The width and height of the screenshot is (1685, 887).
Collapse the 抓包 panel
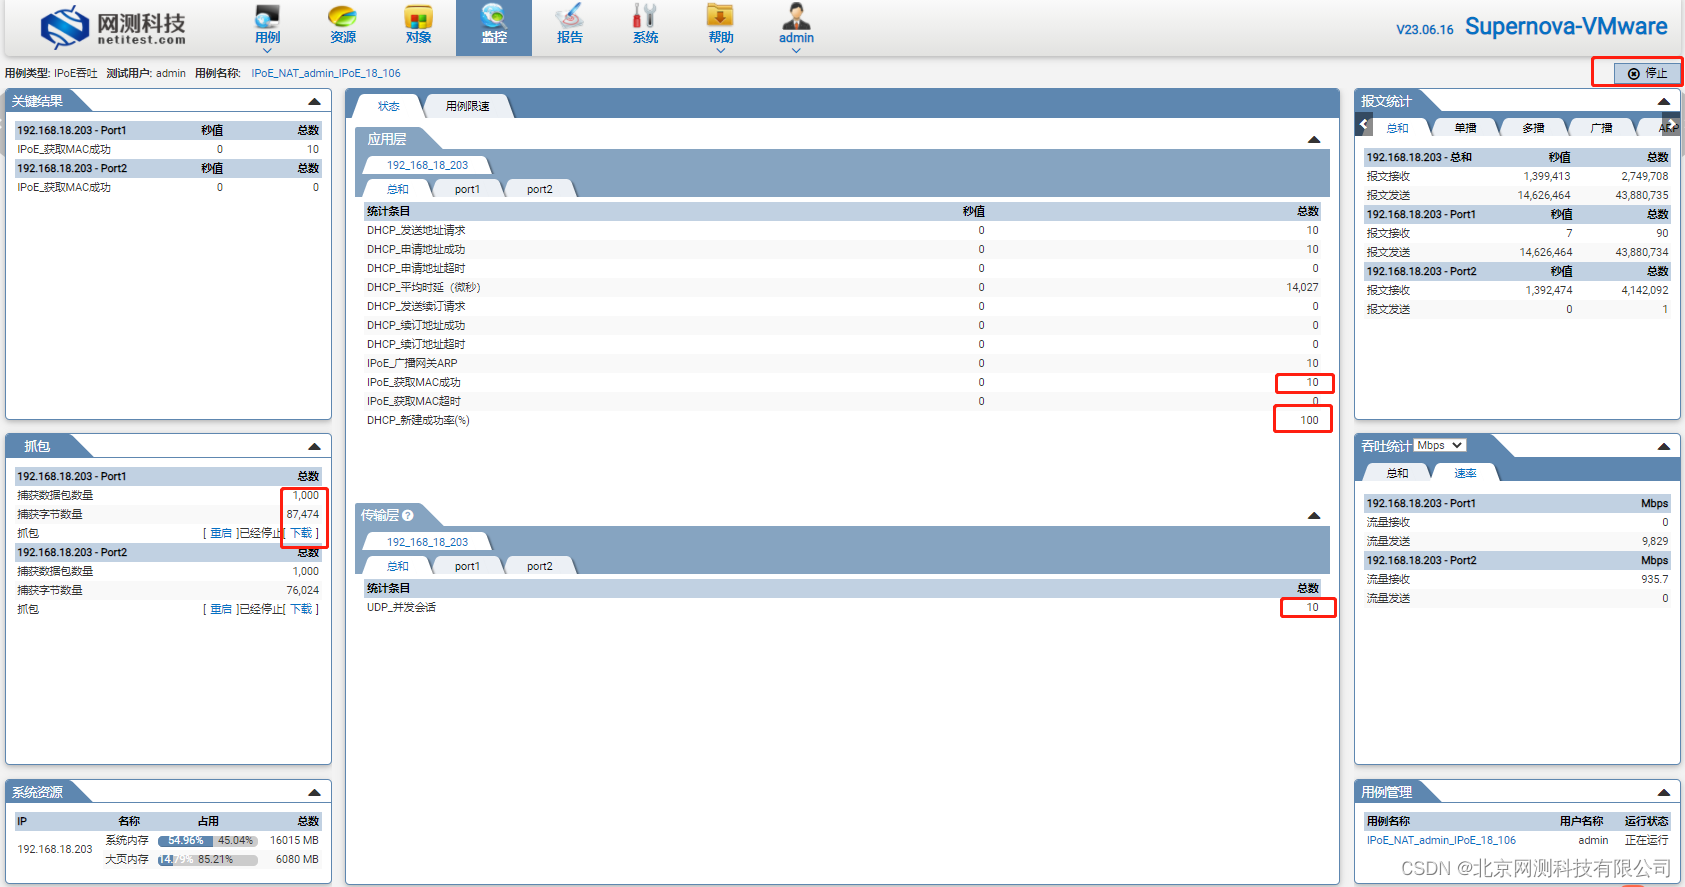[315, 446]
